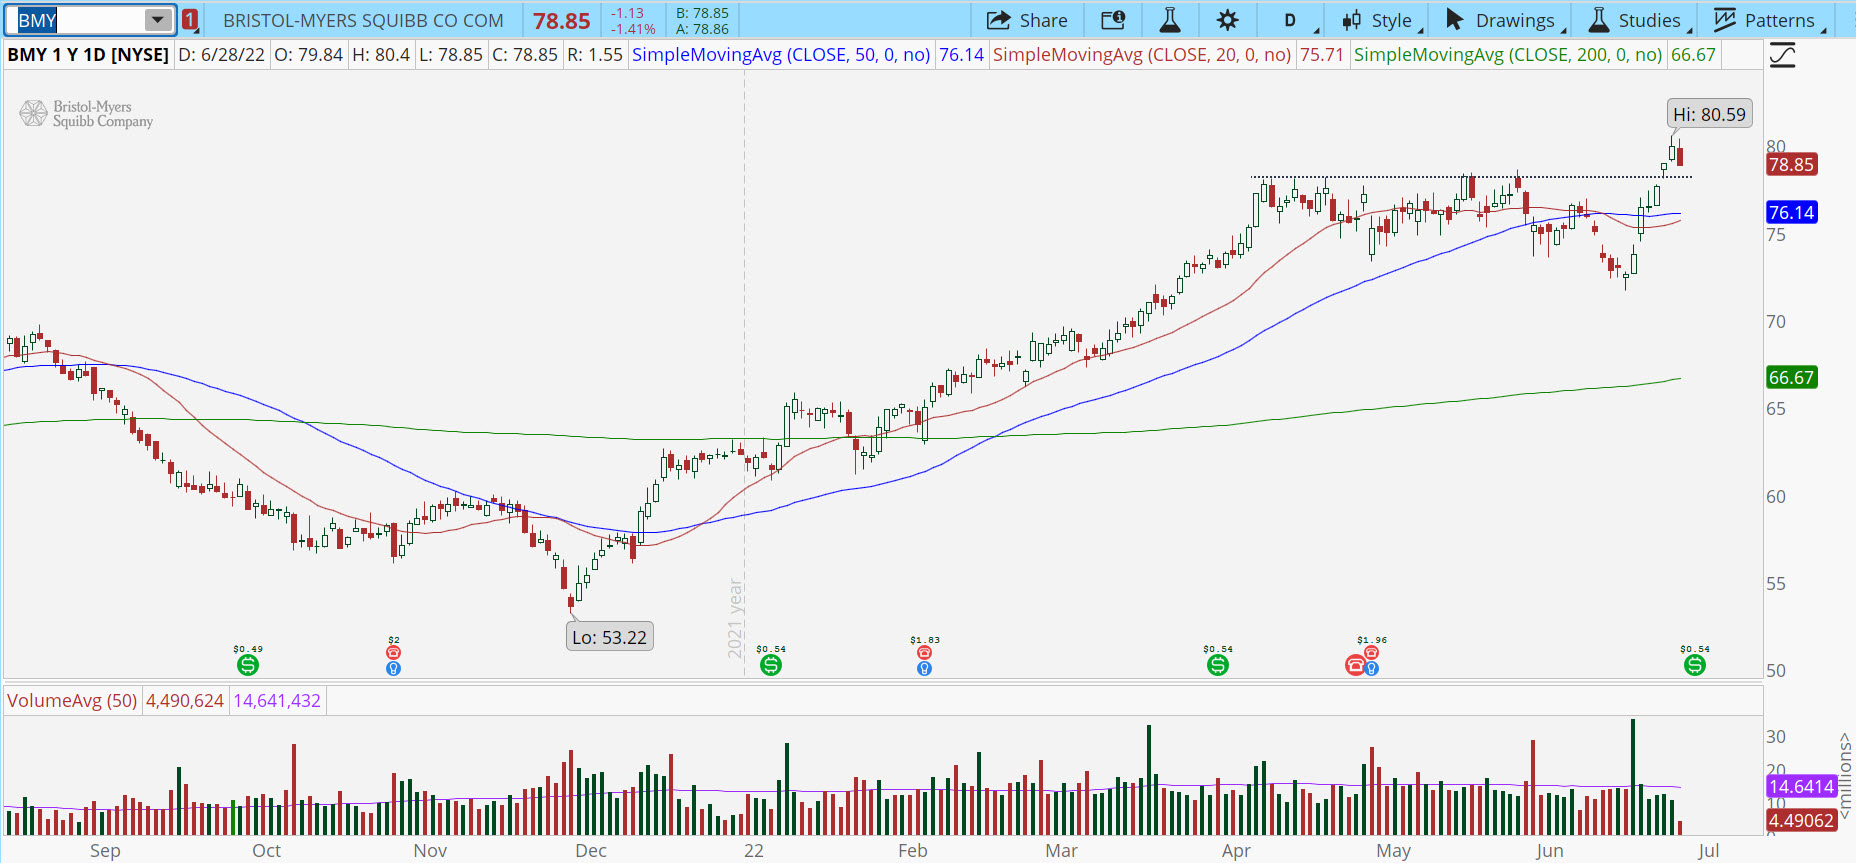This screenshot has height=863, width=1856.
Task: Click the SimpleMovingAvg (CLOSE, 50, 0, no) label
Action: coord(781,54)
